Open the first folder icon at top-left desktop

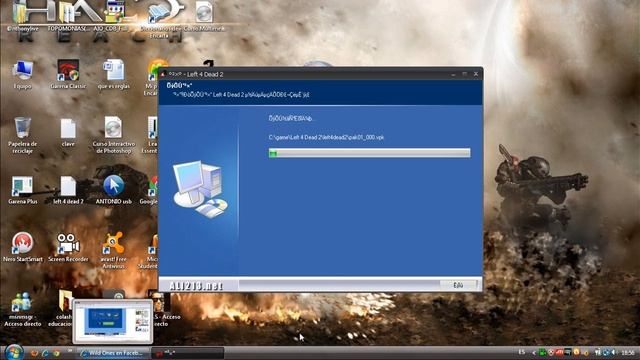tap(22, 16)
